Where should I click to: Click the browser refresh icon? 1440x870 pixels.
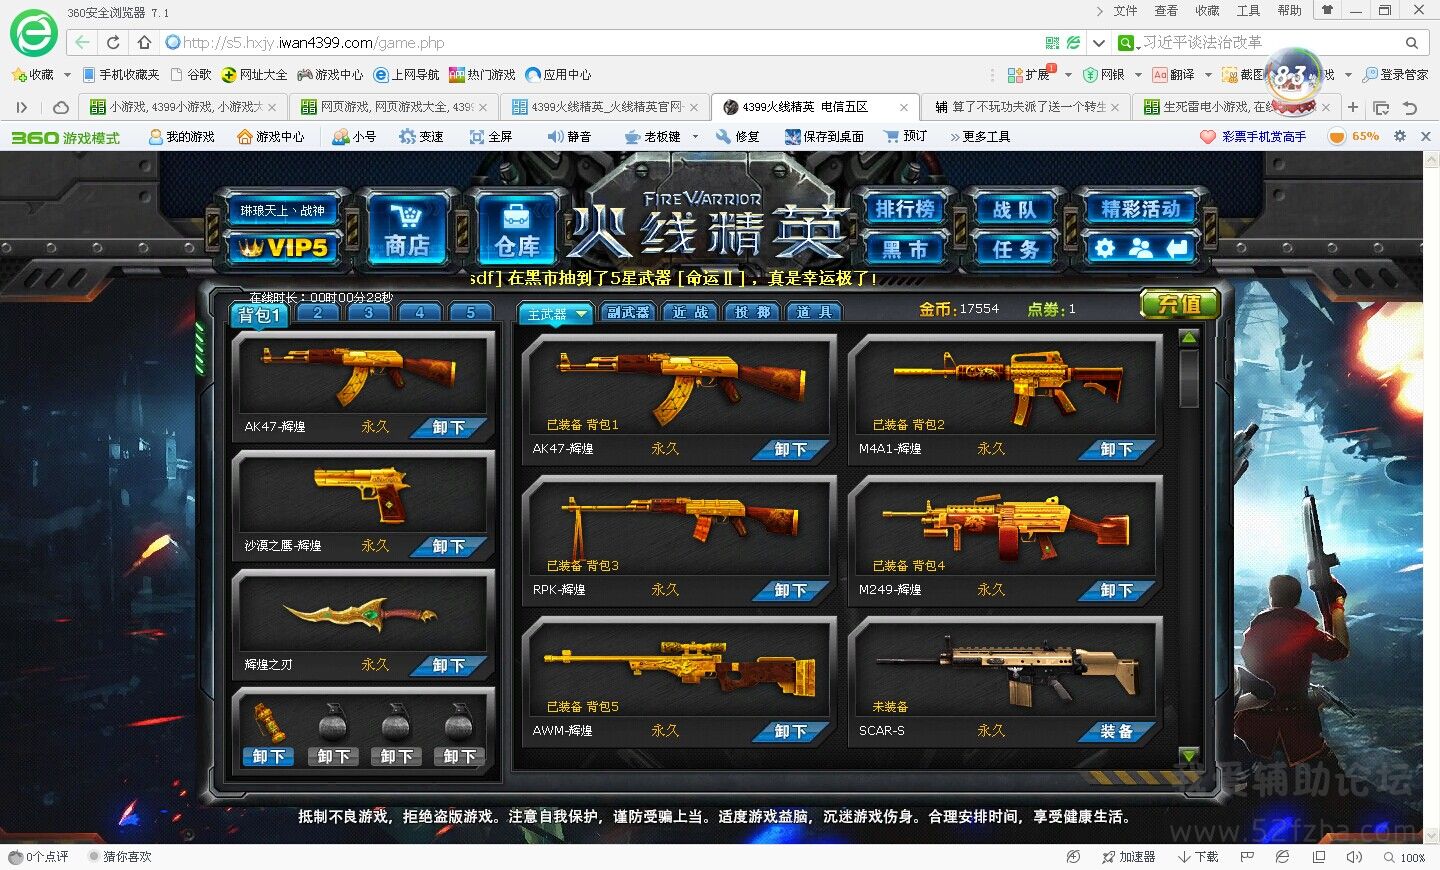click(113, 43)
